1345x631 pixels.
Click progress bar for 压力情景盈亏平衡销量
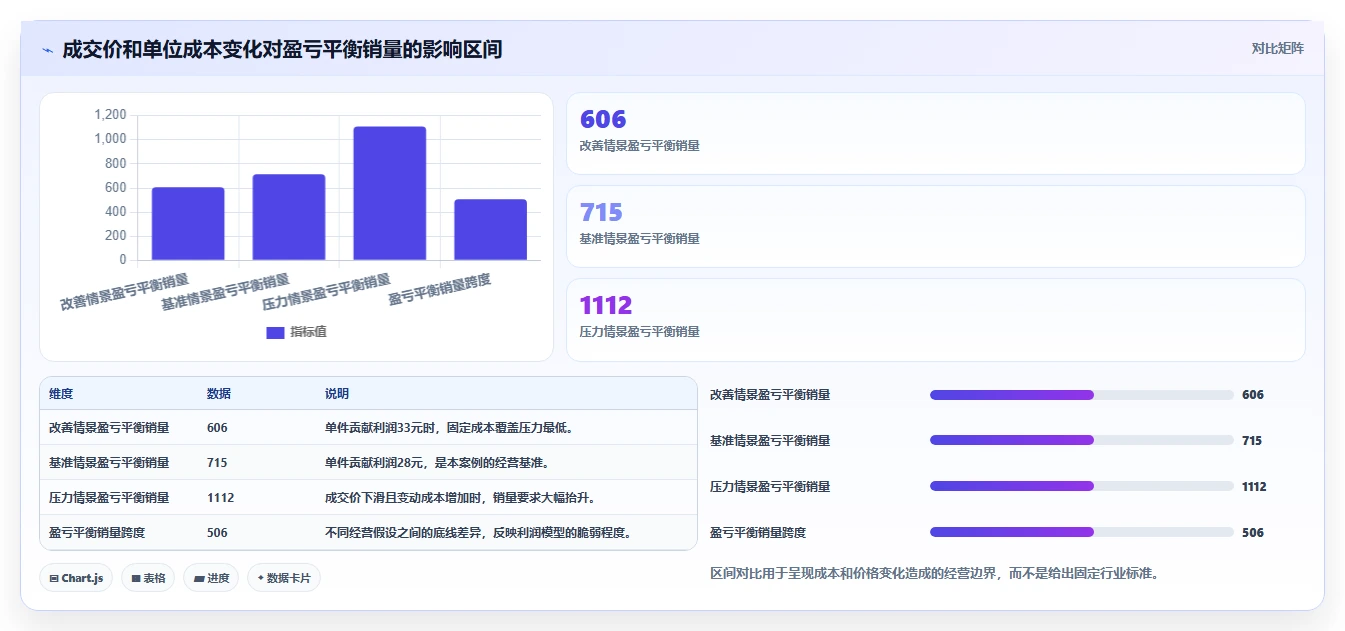[1081, 486]
